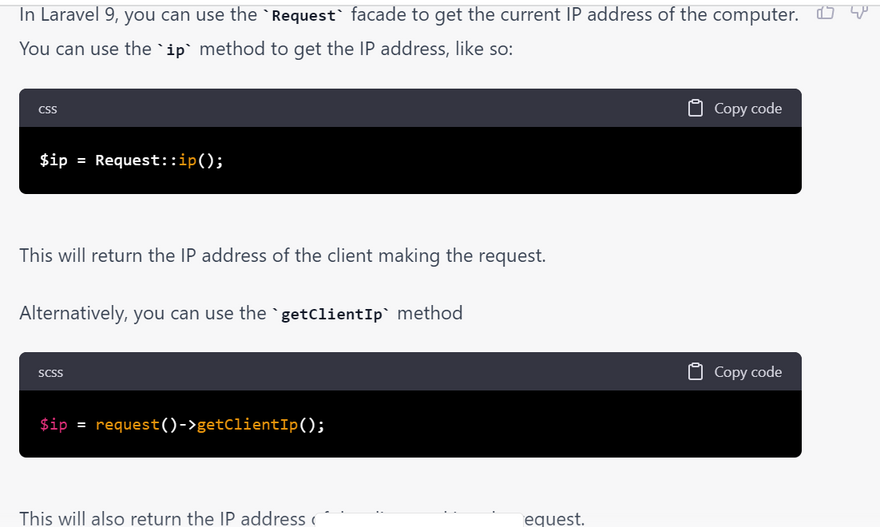This screenshot has height=527, width=880.
Task: Click "This will also return the IP address"
Action: 162,518
